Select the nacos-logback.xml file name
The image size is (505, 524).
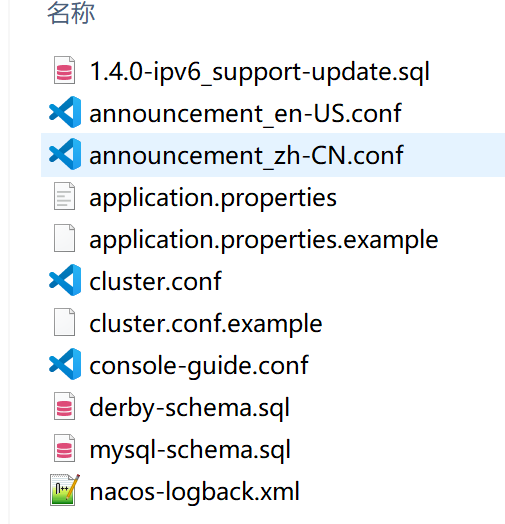[195, 491]
